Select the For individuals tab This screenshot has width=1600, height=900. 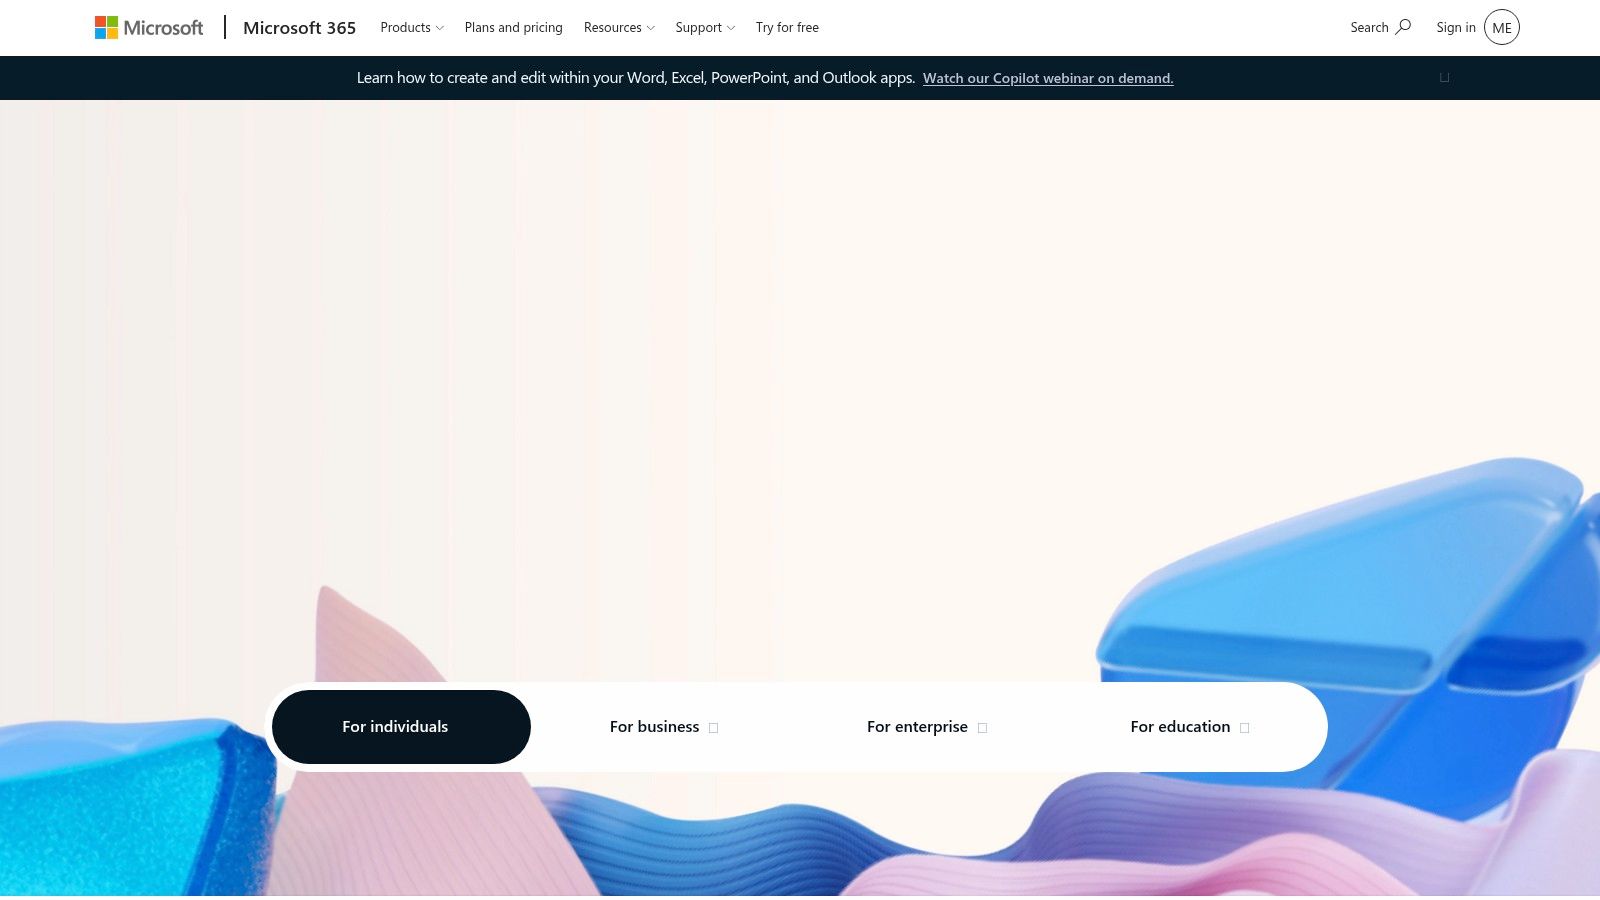(401, 727)
